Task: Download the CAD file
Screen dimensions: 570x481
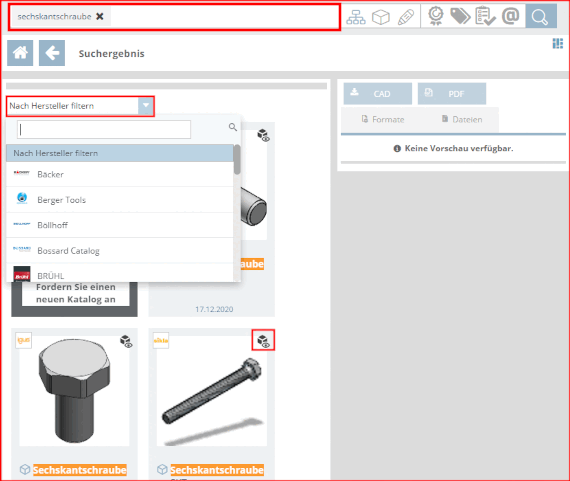Action: coord(378,94)
